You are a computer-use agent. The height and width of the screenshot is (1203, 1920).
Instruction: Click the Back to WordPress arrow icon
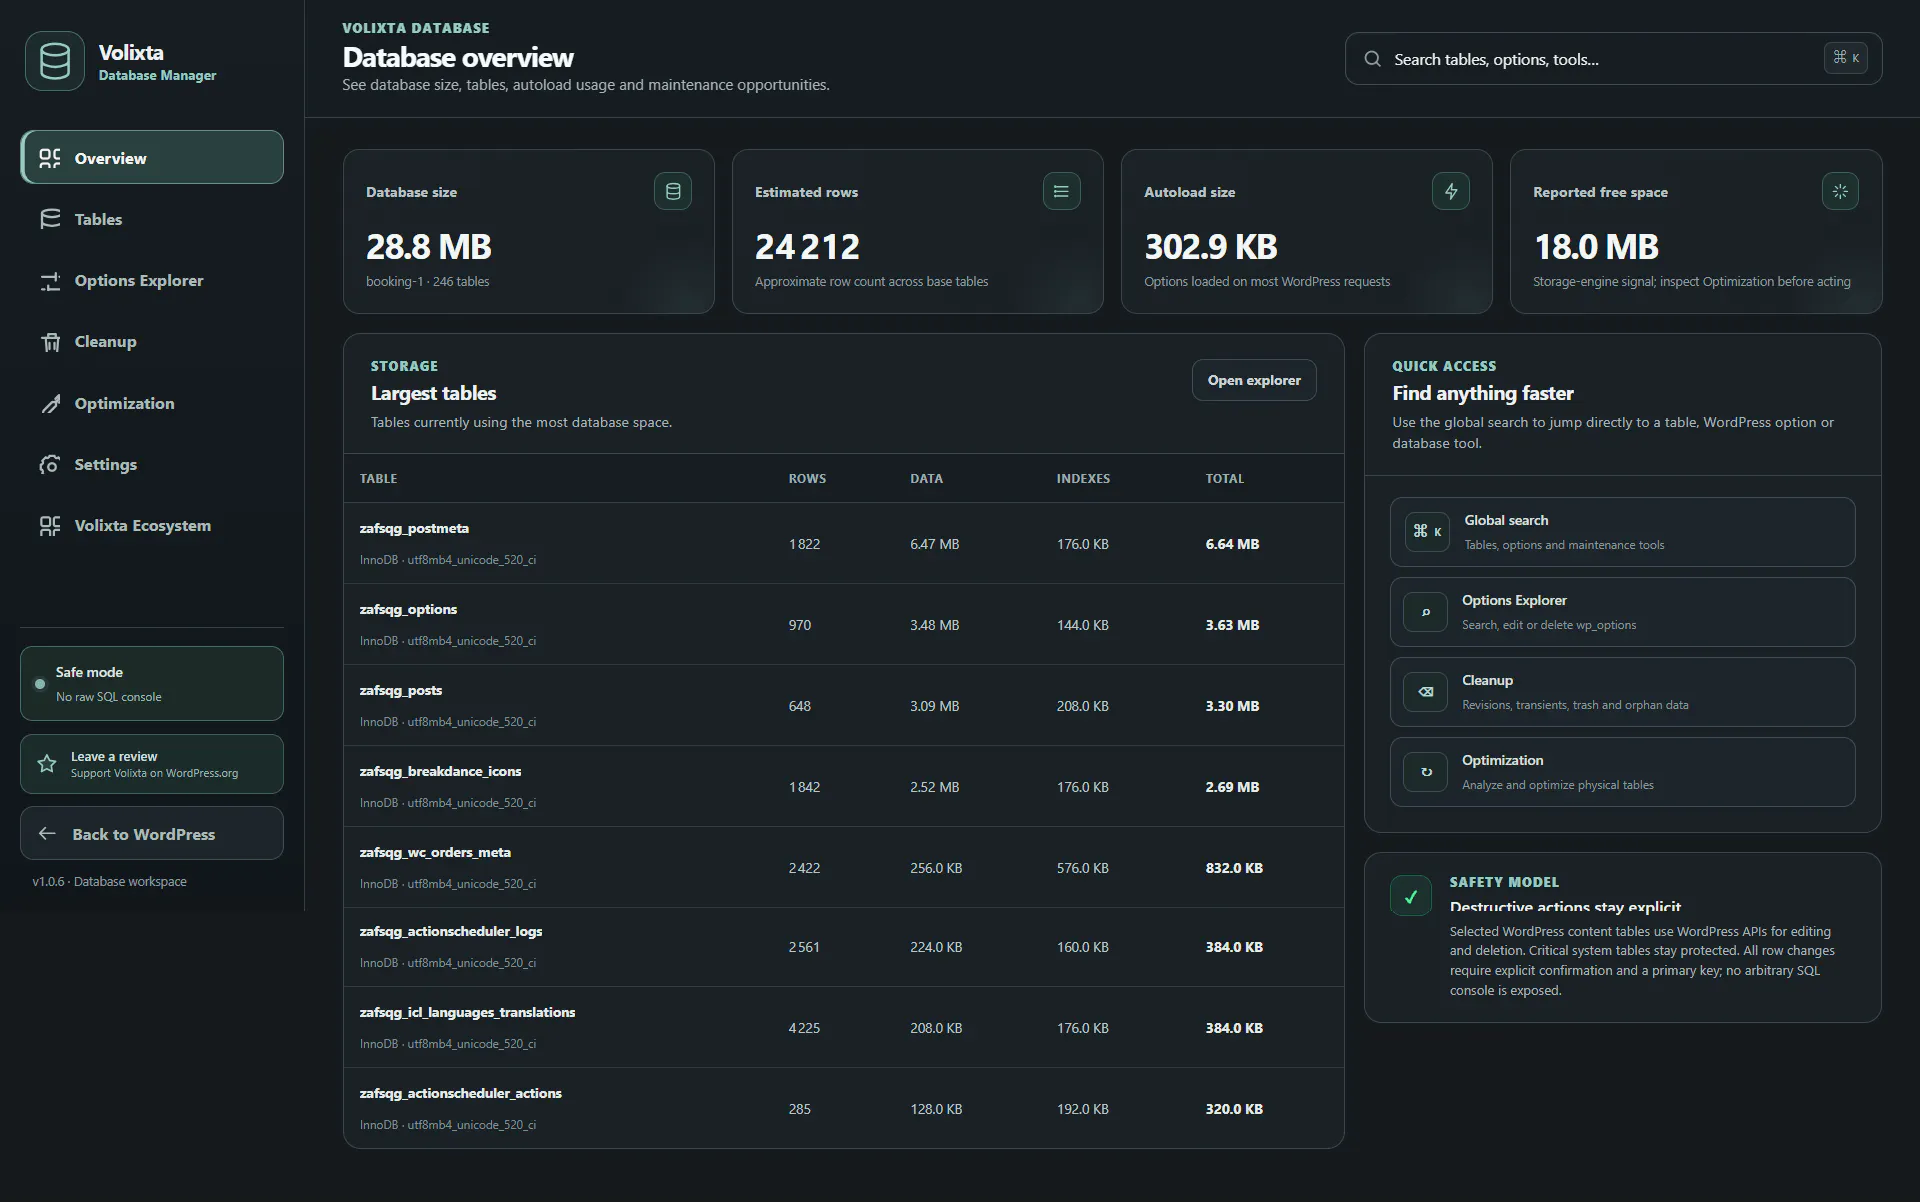[47, 834]
